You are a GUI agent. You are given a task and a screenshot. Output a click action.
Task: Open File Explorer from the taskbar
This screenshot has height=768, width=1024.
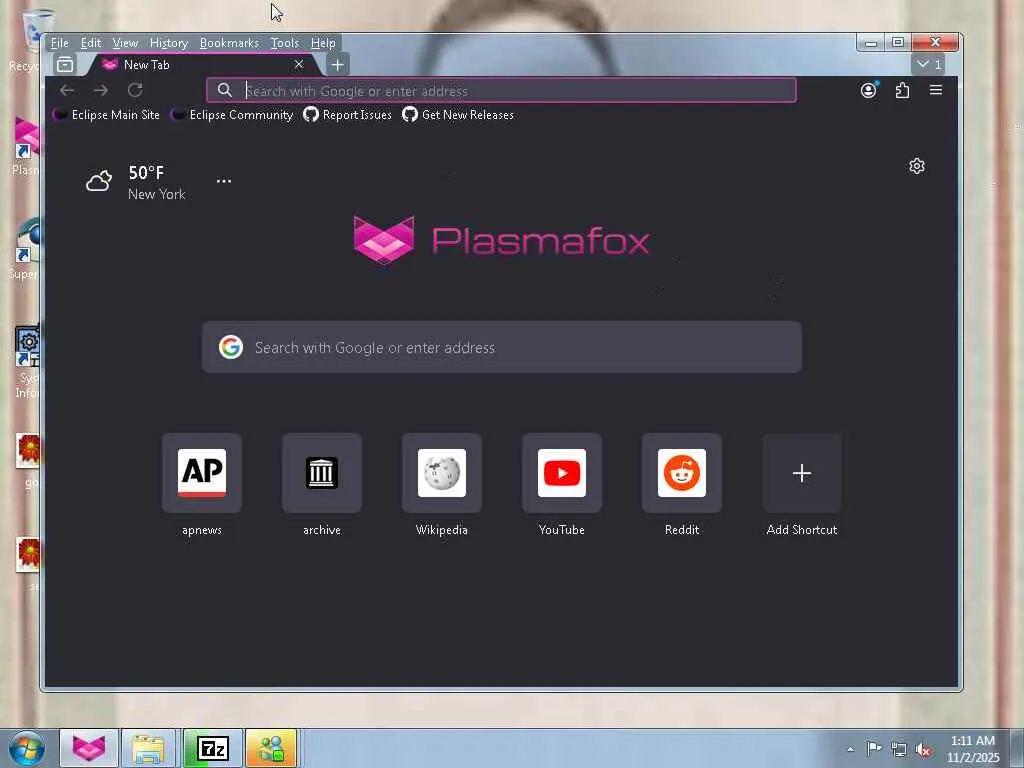point(148,748)
